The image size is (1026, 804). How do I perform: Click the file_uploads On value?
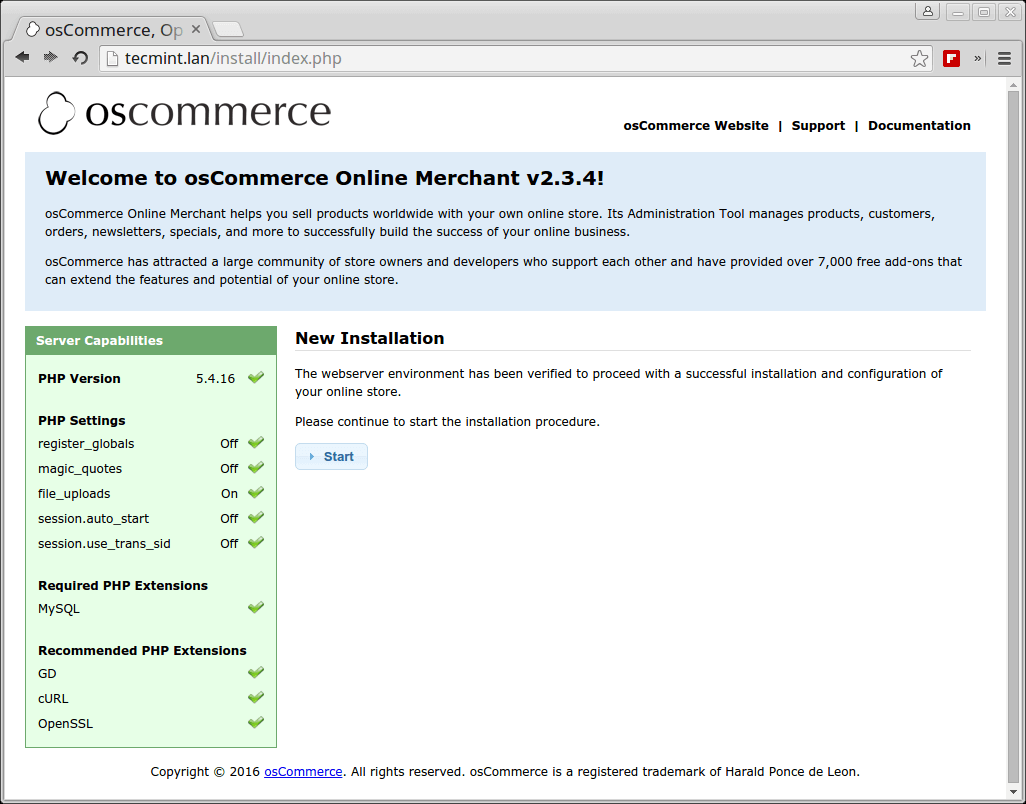point(229,494)
